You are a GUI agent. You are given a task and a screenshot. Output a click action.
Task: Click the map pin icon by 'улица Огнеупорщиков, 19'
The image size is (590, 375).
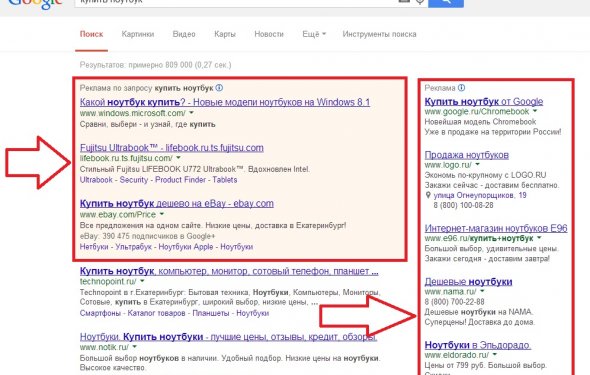point(428,195)
